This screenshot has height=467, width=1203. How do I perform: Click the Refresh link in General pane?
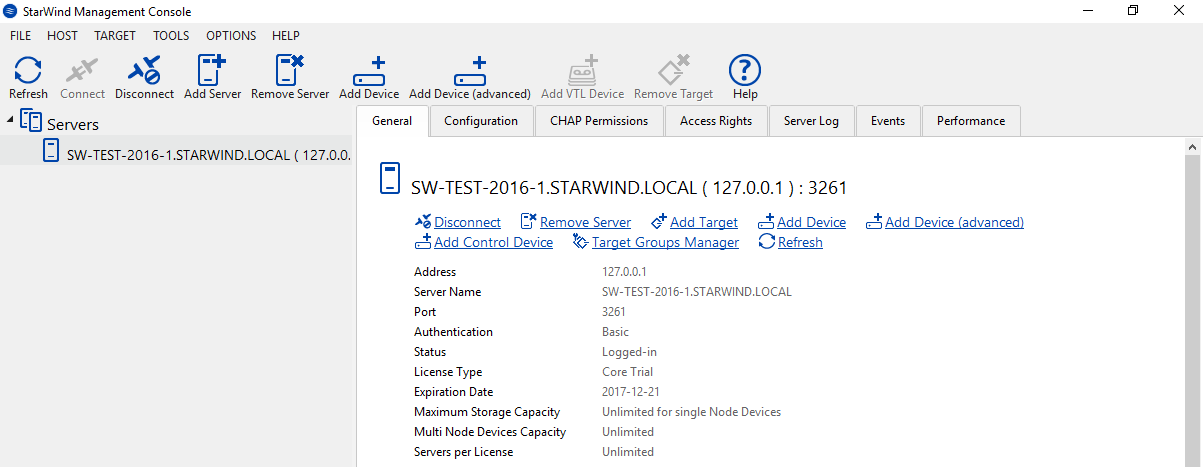[800, 242]
